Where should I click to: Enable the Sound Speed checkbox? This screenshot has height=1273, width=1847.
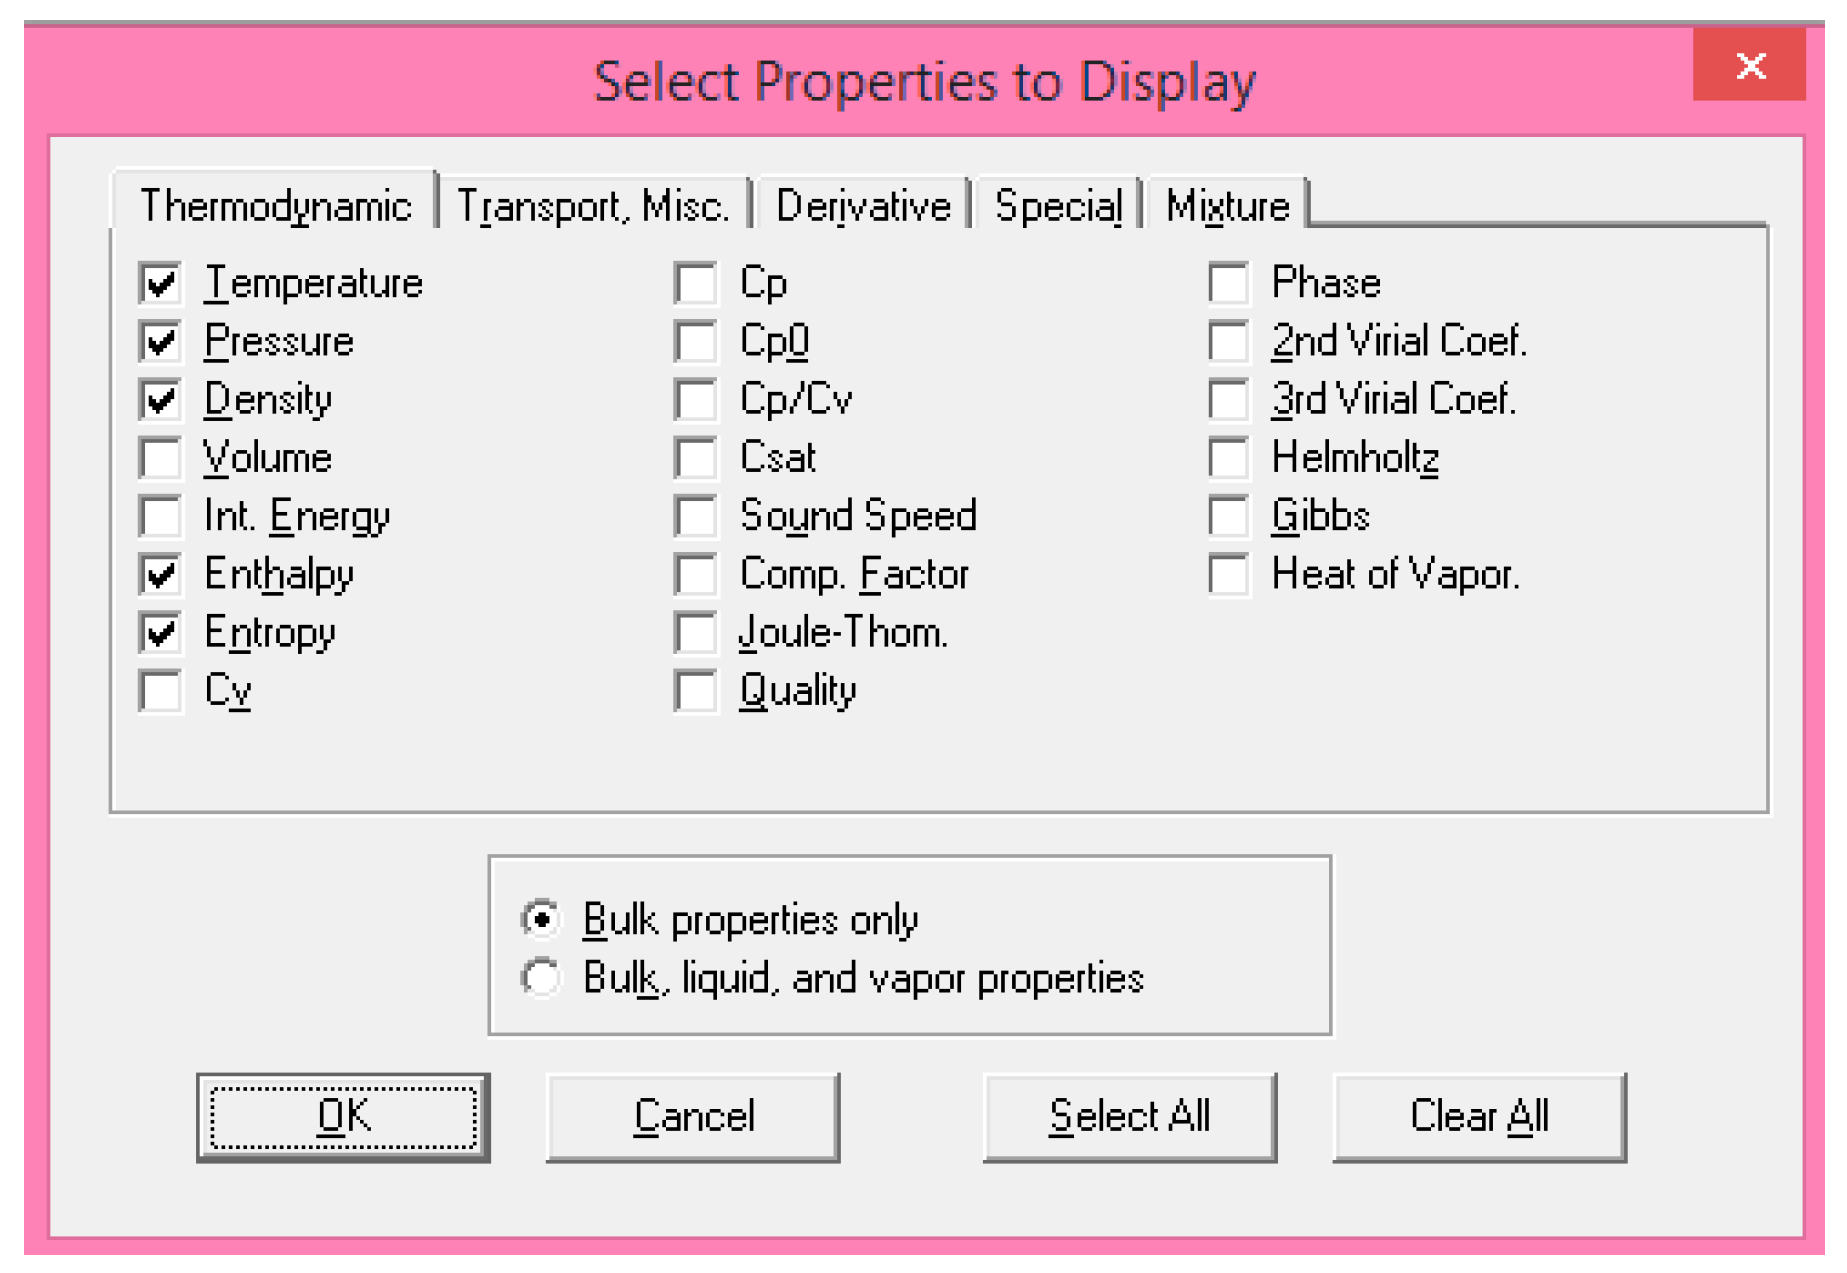click(x=696, y=516)
